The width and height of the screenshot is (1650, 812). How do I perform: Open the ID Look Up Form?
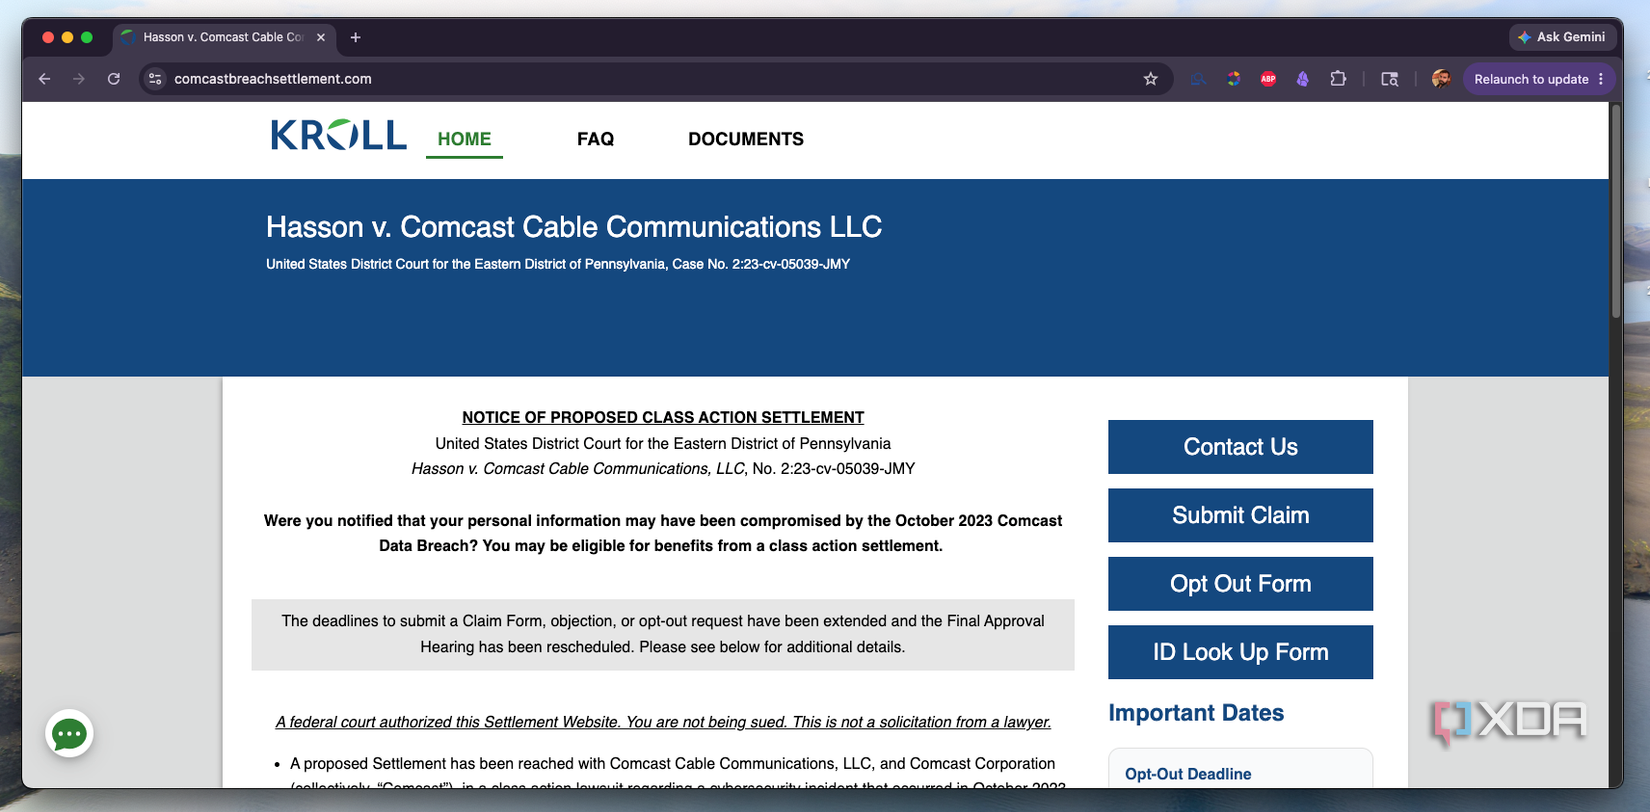pyautogui.click(x=1240, y=652)
